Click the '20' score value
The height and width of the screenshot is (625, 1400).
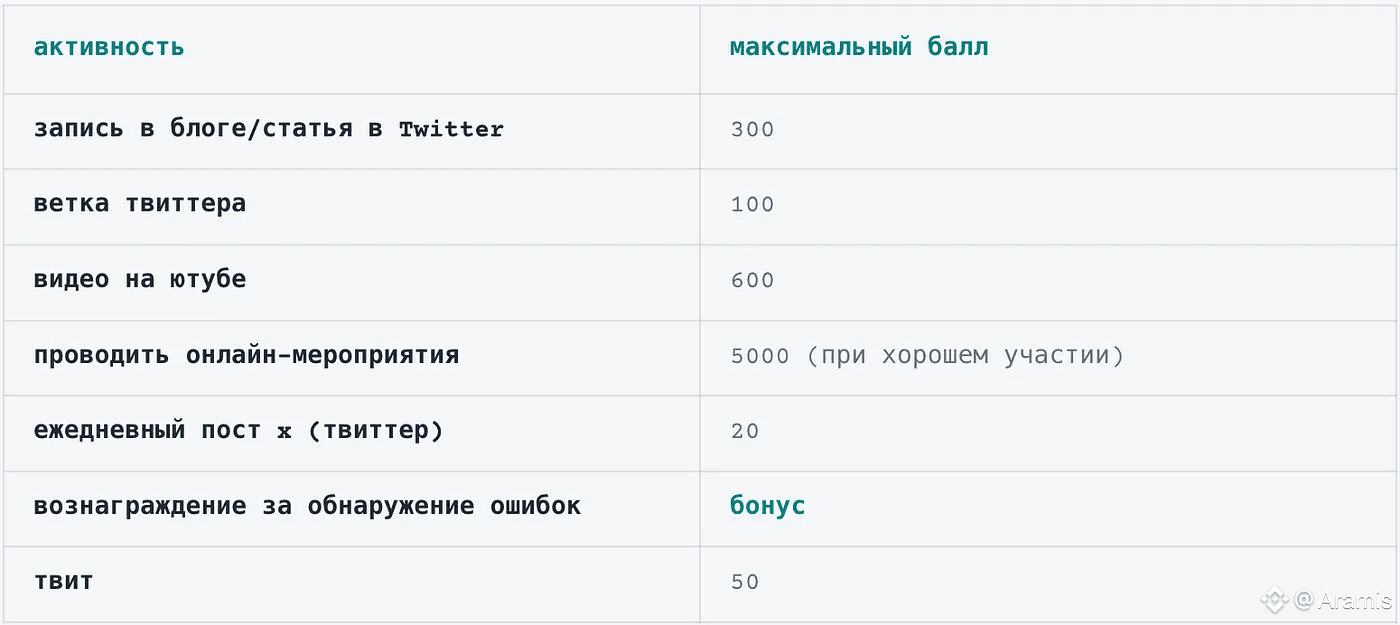point(745,432)
